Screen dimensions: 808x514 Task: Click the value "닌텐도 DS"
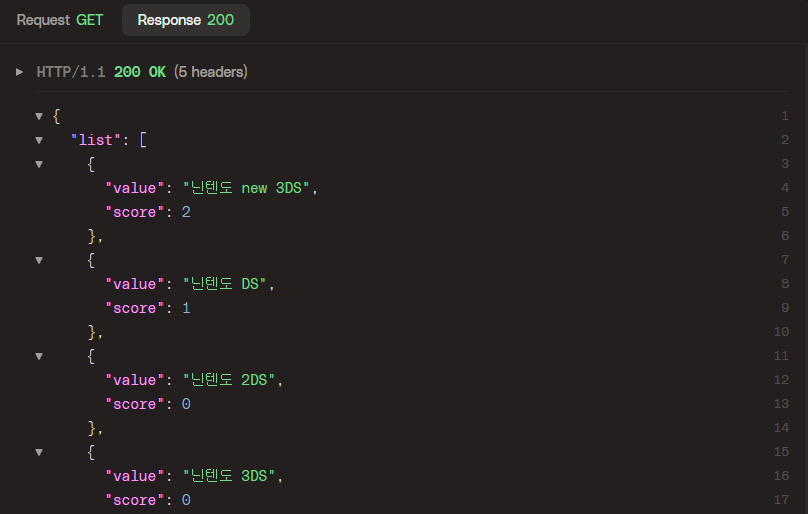coord(225,284)
